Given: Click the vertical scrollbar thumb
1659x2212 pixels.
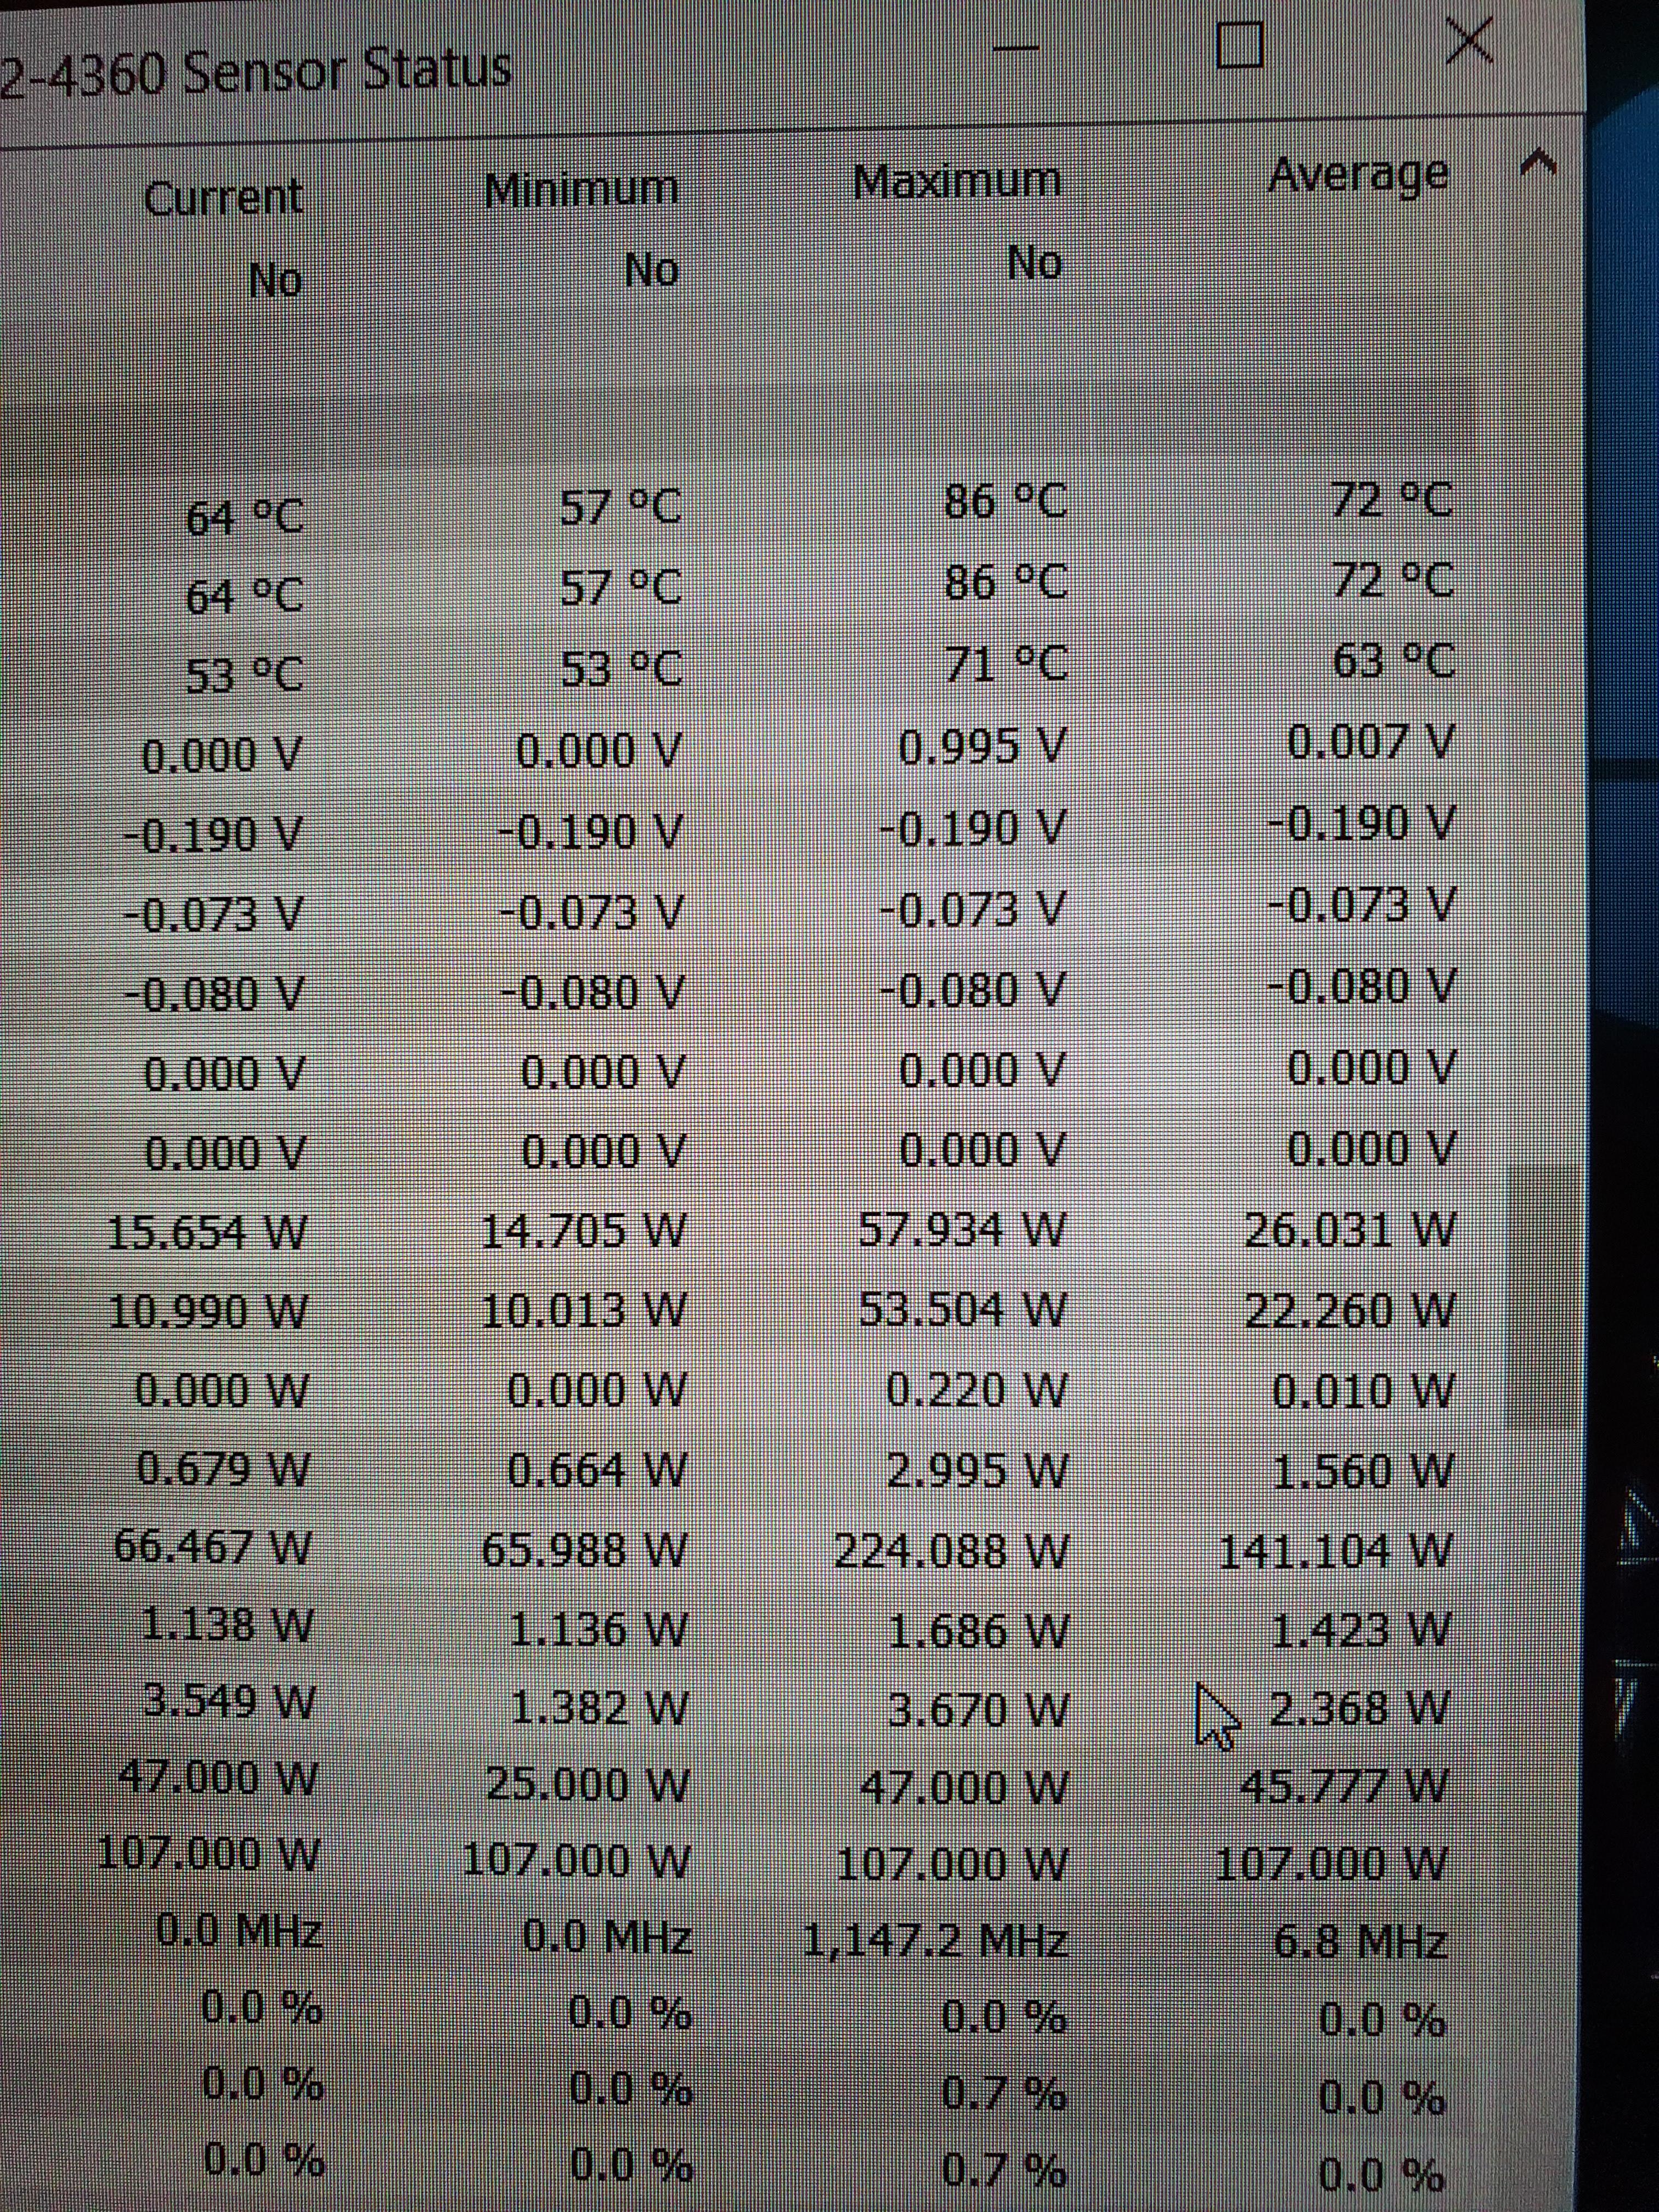Looking at the screenshot, I should 1544,1296.
